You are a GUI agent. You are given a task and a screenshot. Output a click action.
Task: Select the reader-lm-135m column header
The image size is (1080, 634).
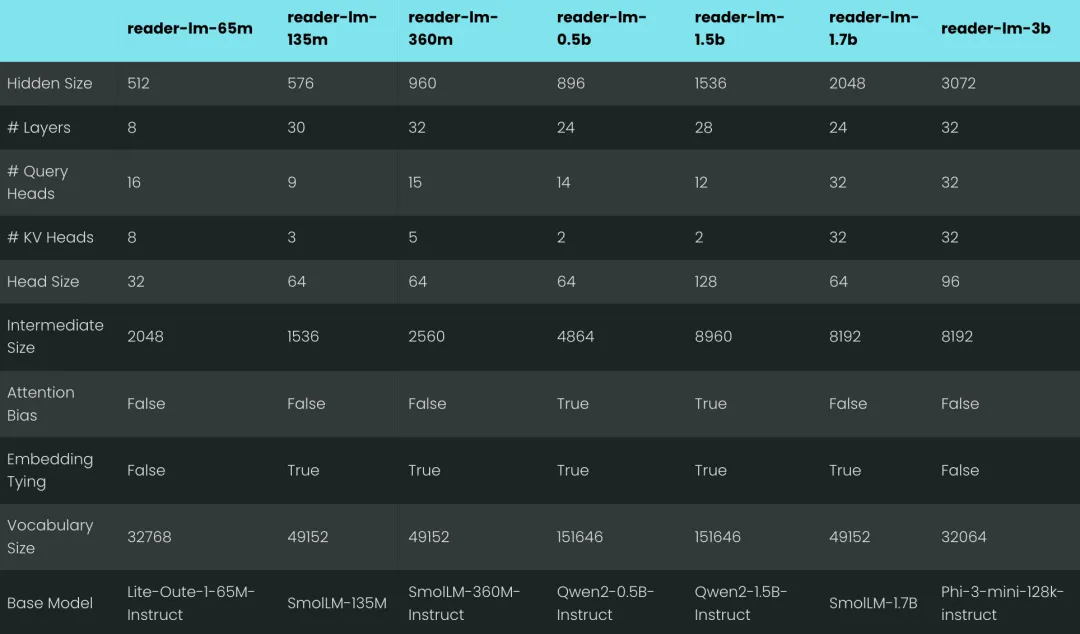click(331, 28)
